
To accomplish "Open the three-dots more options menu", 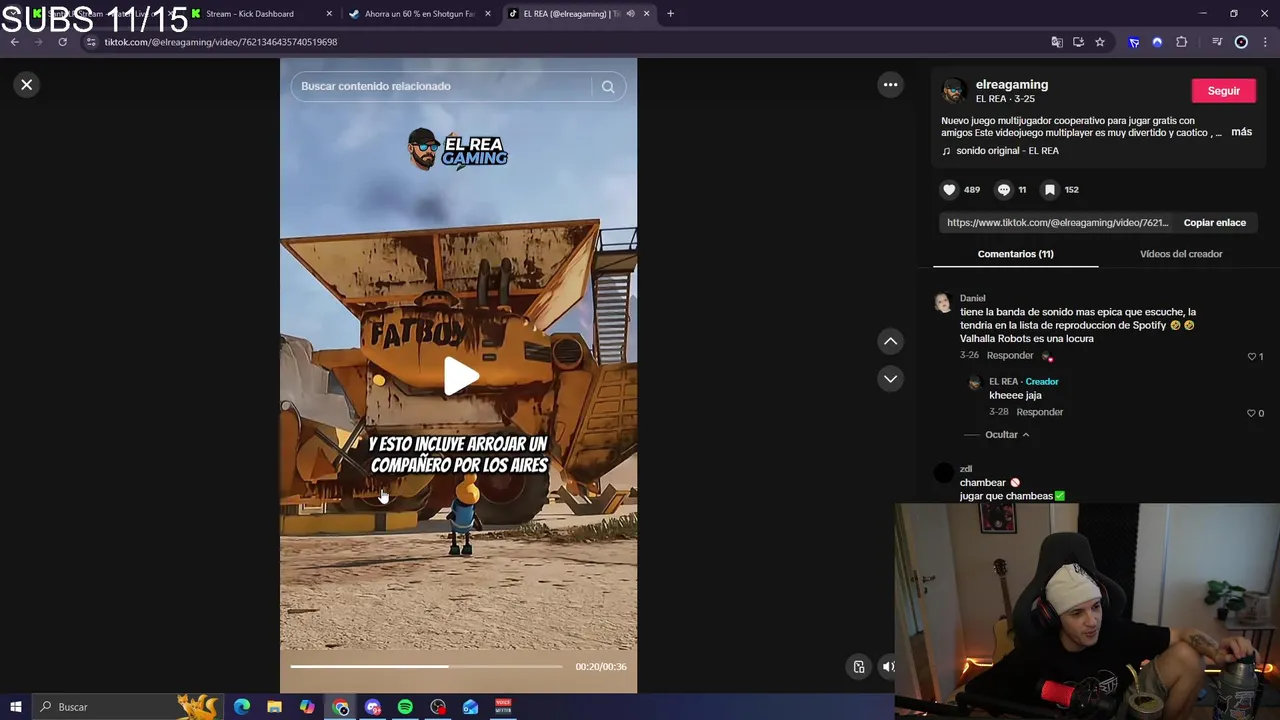I will tap(890, 85).
